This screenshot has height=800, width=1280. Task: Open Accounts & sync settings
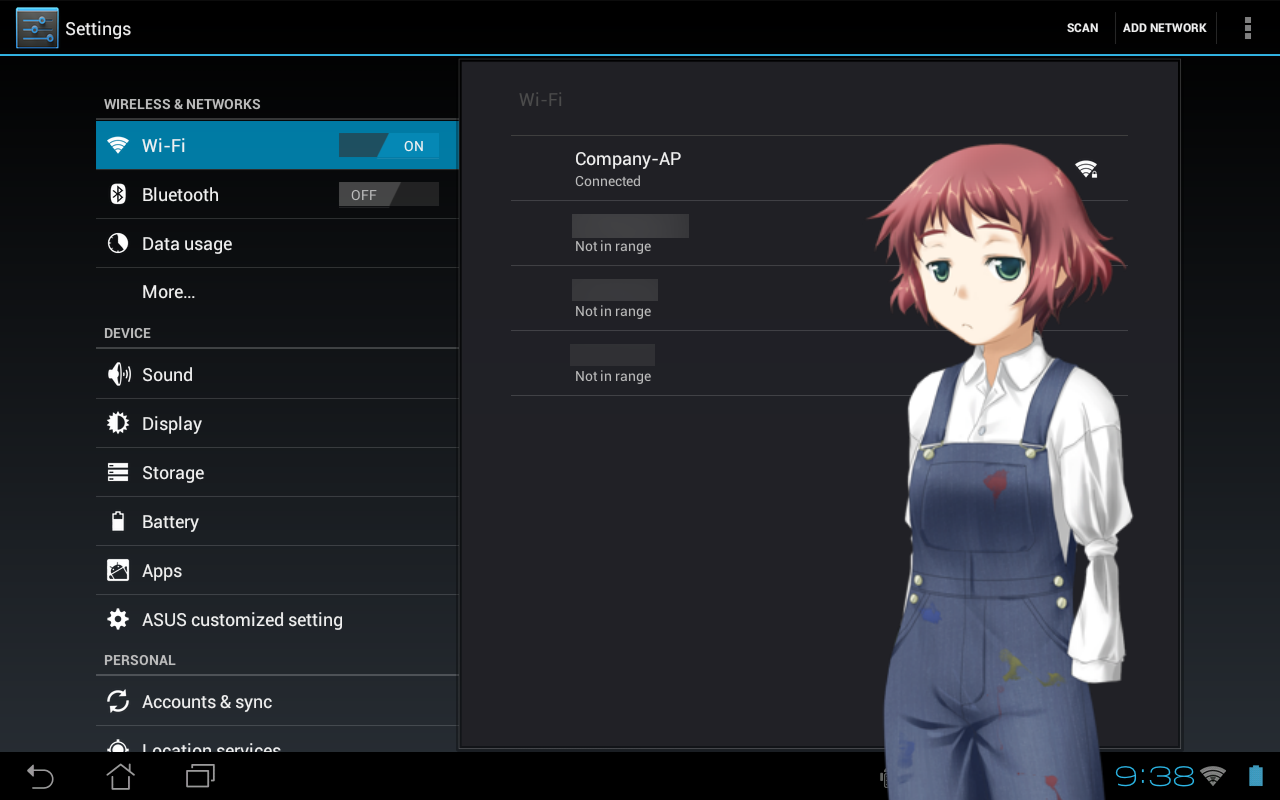coord(277,701)
